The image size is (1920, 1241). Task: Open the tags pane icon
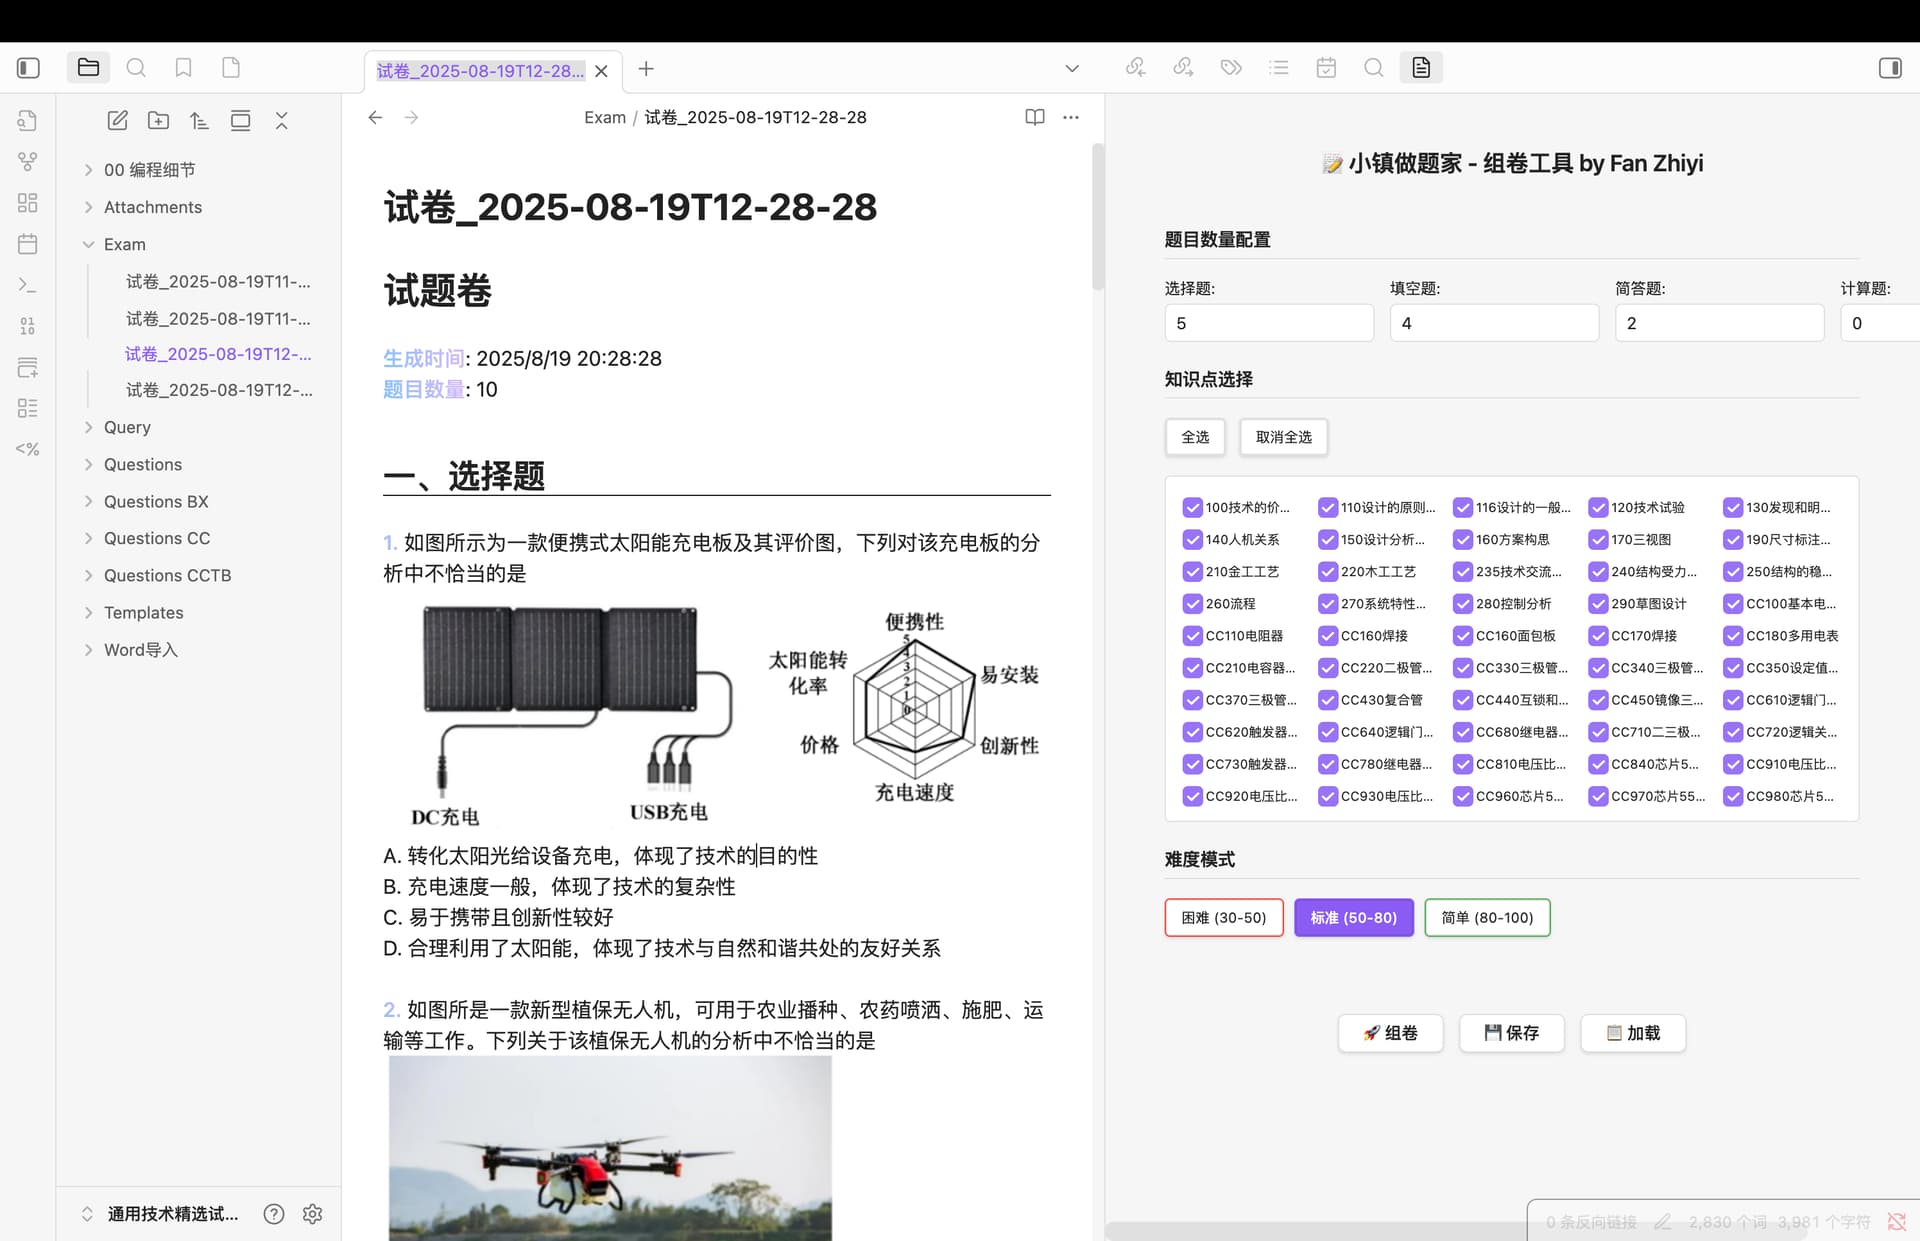(x=1231, y=68)
